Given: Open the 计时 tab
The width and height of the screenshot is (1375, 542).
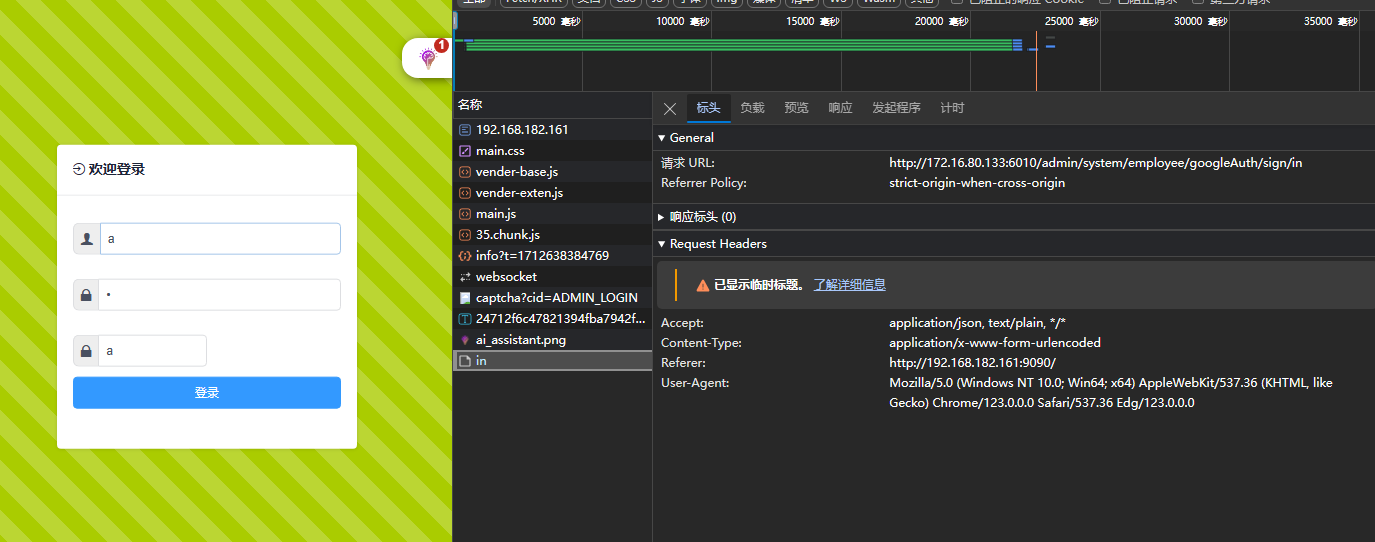Looking at the screenshot, I should tap(952, 108).
